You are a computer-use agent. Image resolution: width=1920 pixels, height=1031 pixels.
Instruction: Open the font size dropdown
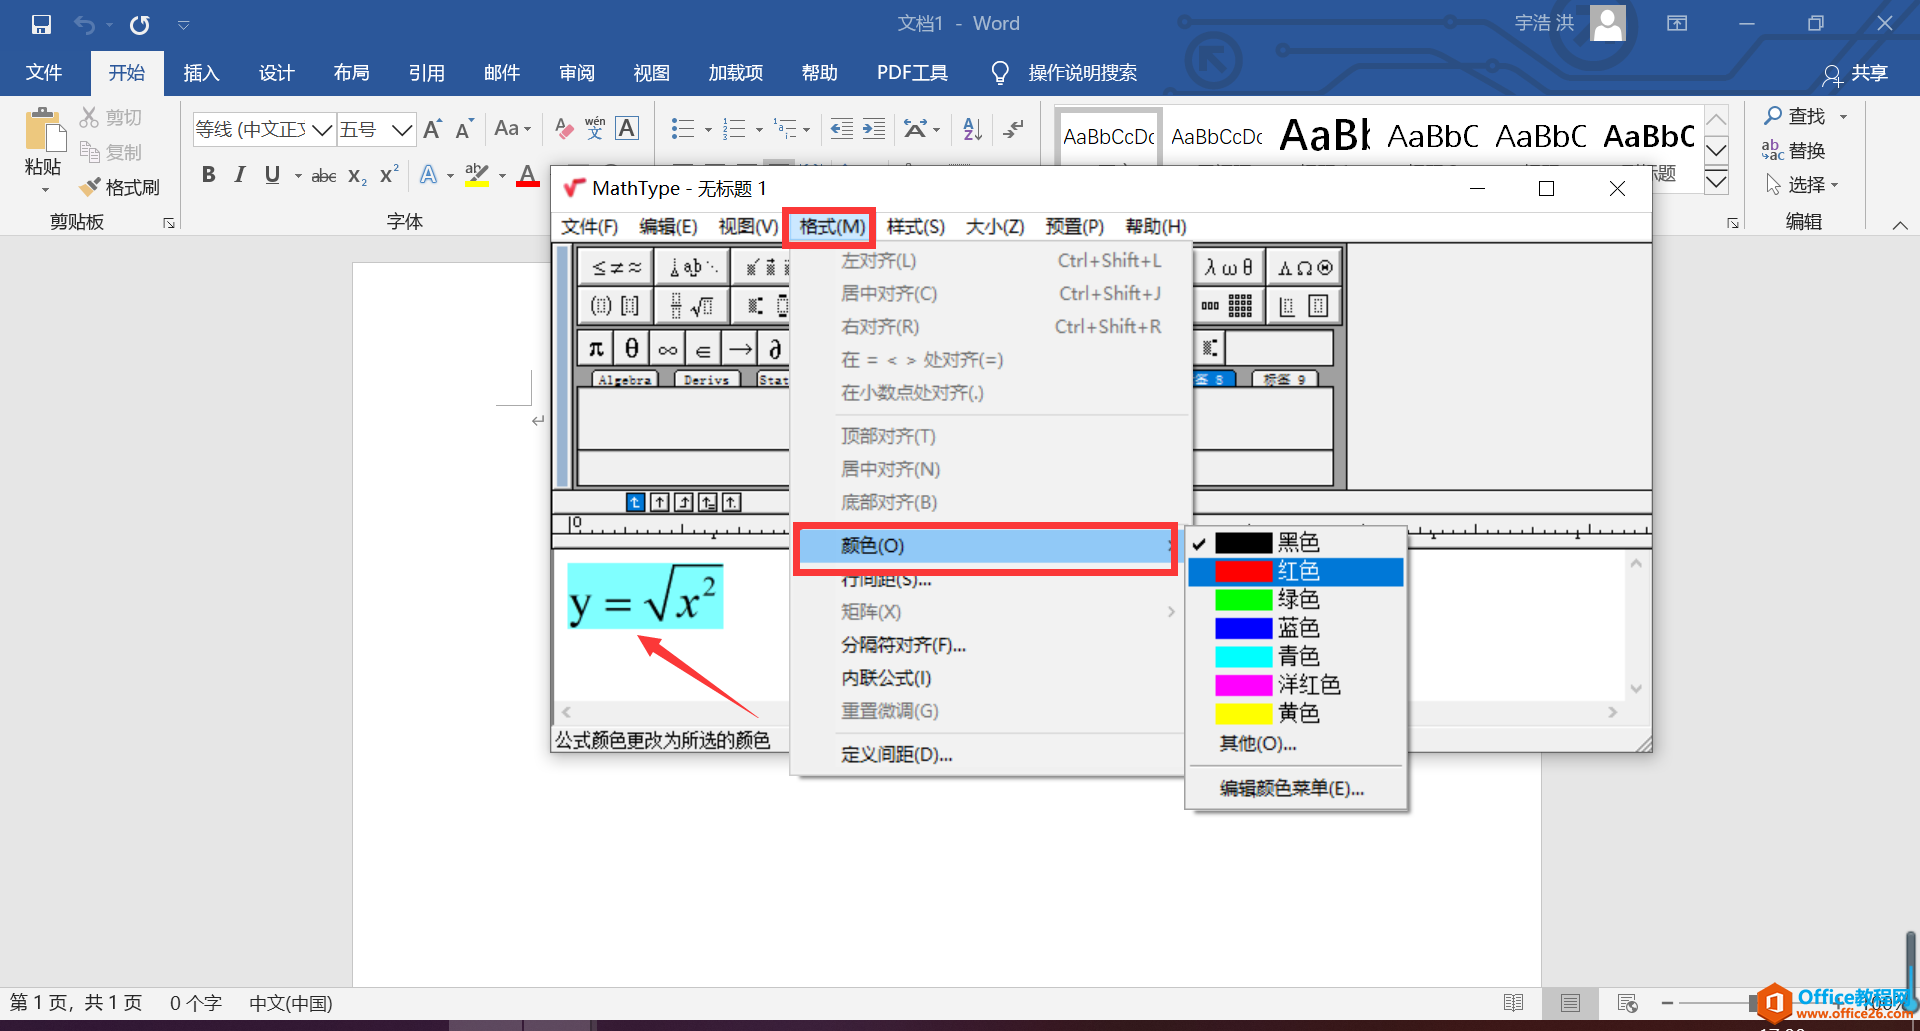[x=401, y=129]
